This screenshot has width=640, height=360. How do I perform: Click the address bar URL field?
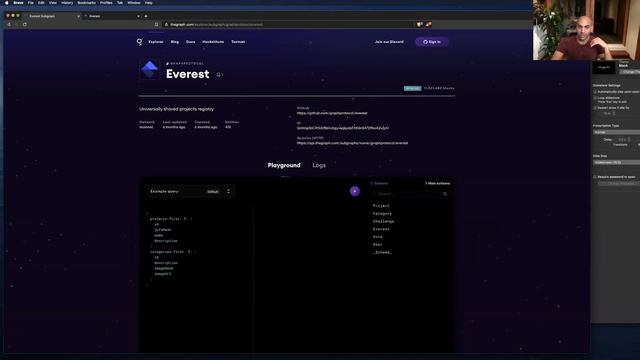[288, 24]
